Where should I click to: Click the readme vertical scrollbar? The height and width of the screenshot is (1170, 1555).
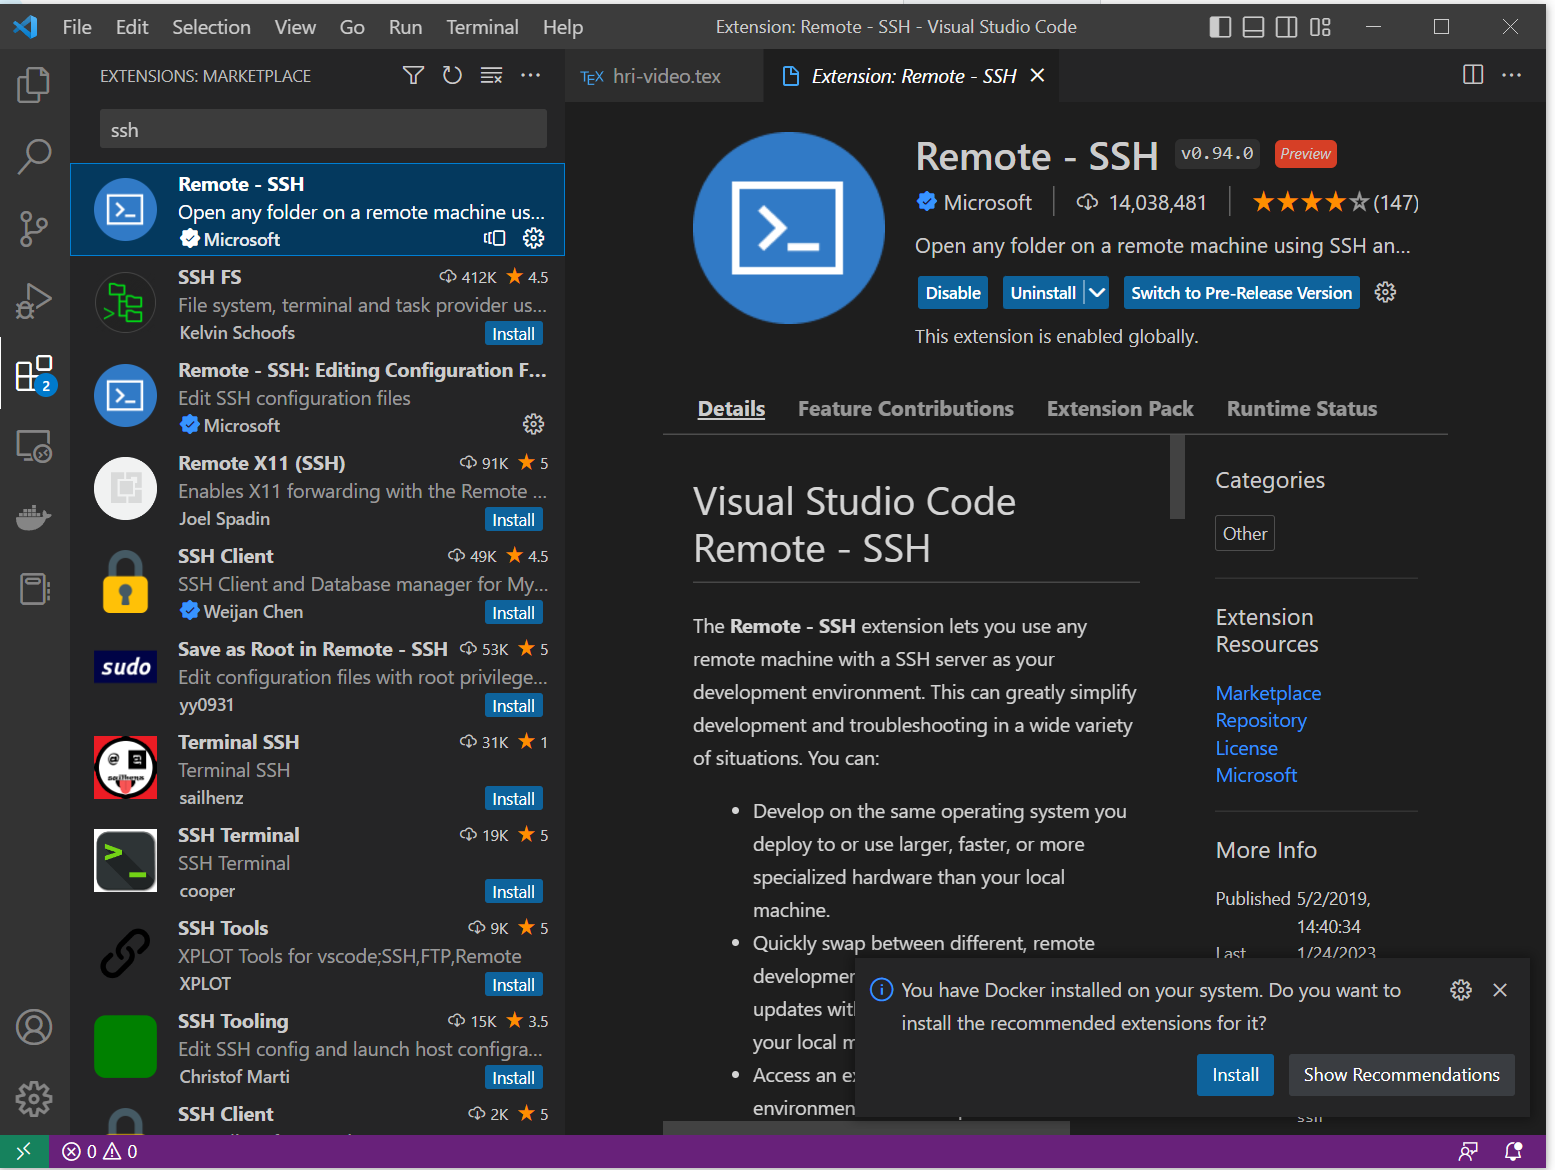(x=1177, y=477)
